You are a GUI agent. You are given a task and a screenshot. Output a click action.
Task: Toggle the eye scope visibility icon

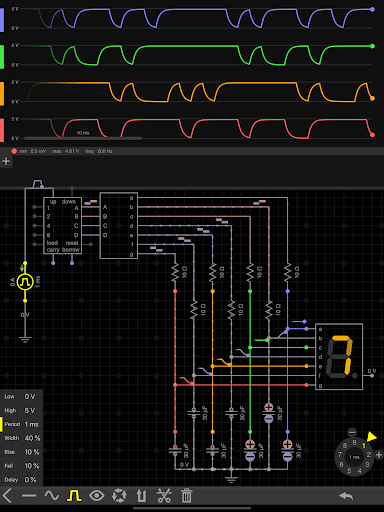tap(97, 496)
